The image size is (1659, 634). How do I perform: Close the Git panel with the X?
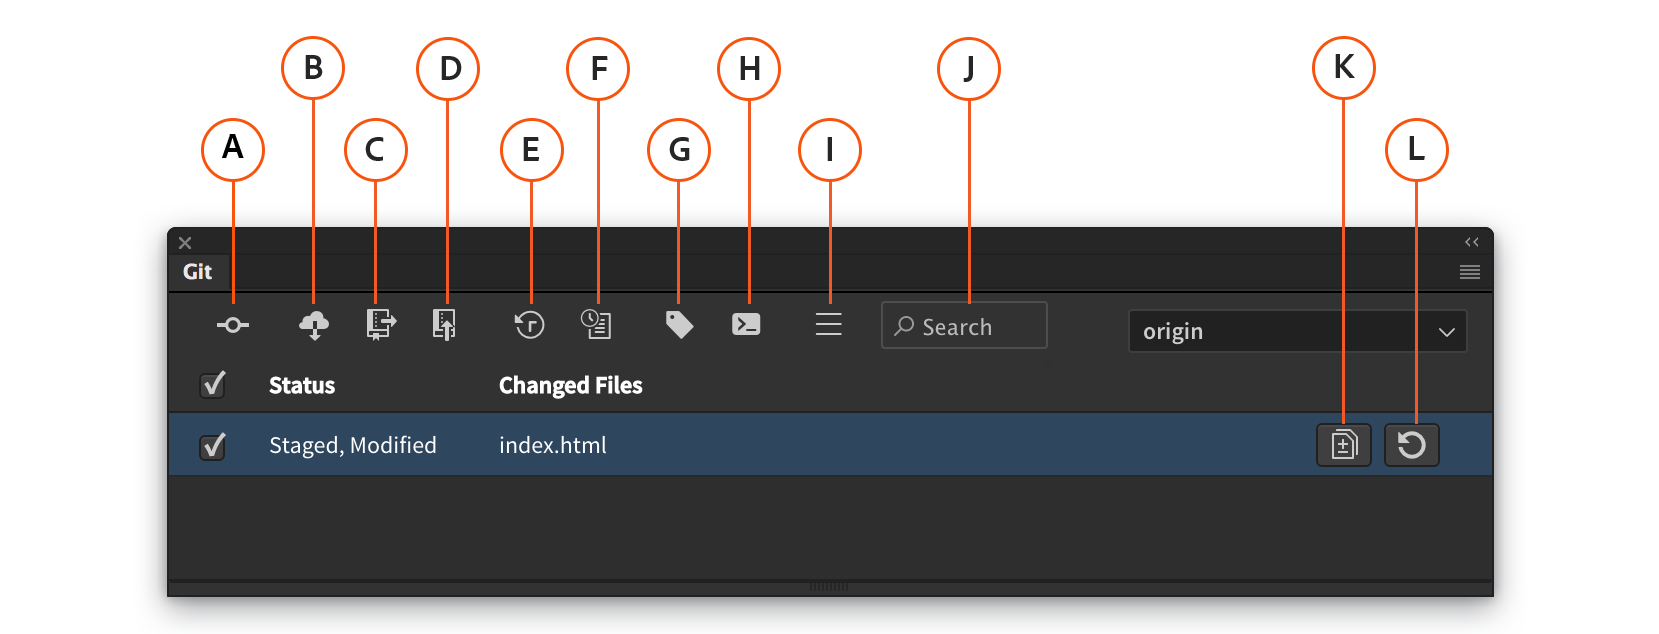click(185, 243)
